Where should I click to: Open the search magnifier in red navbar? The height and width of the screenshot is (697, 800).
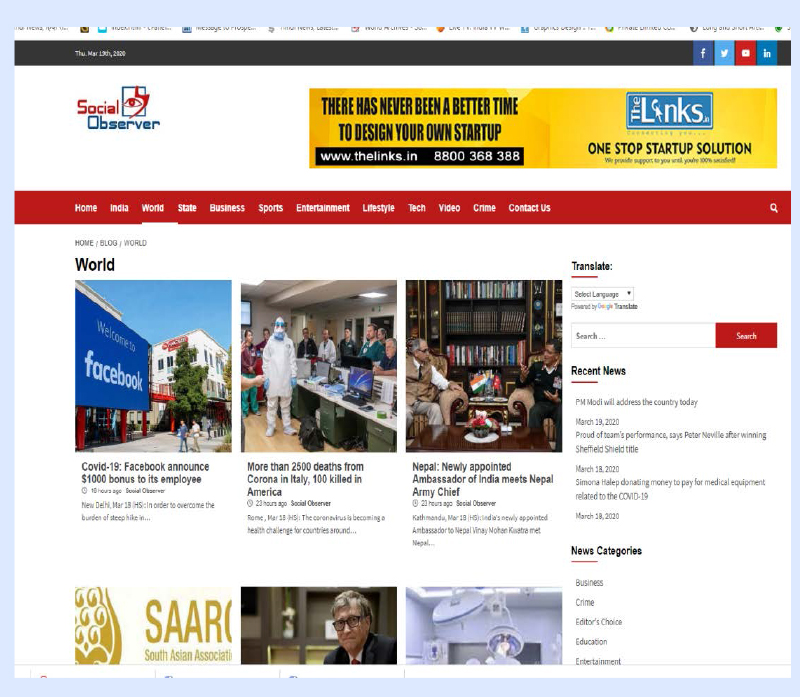(773, 208)
